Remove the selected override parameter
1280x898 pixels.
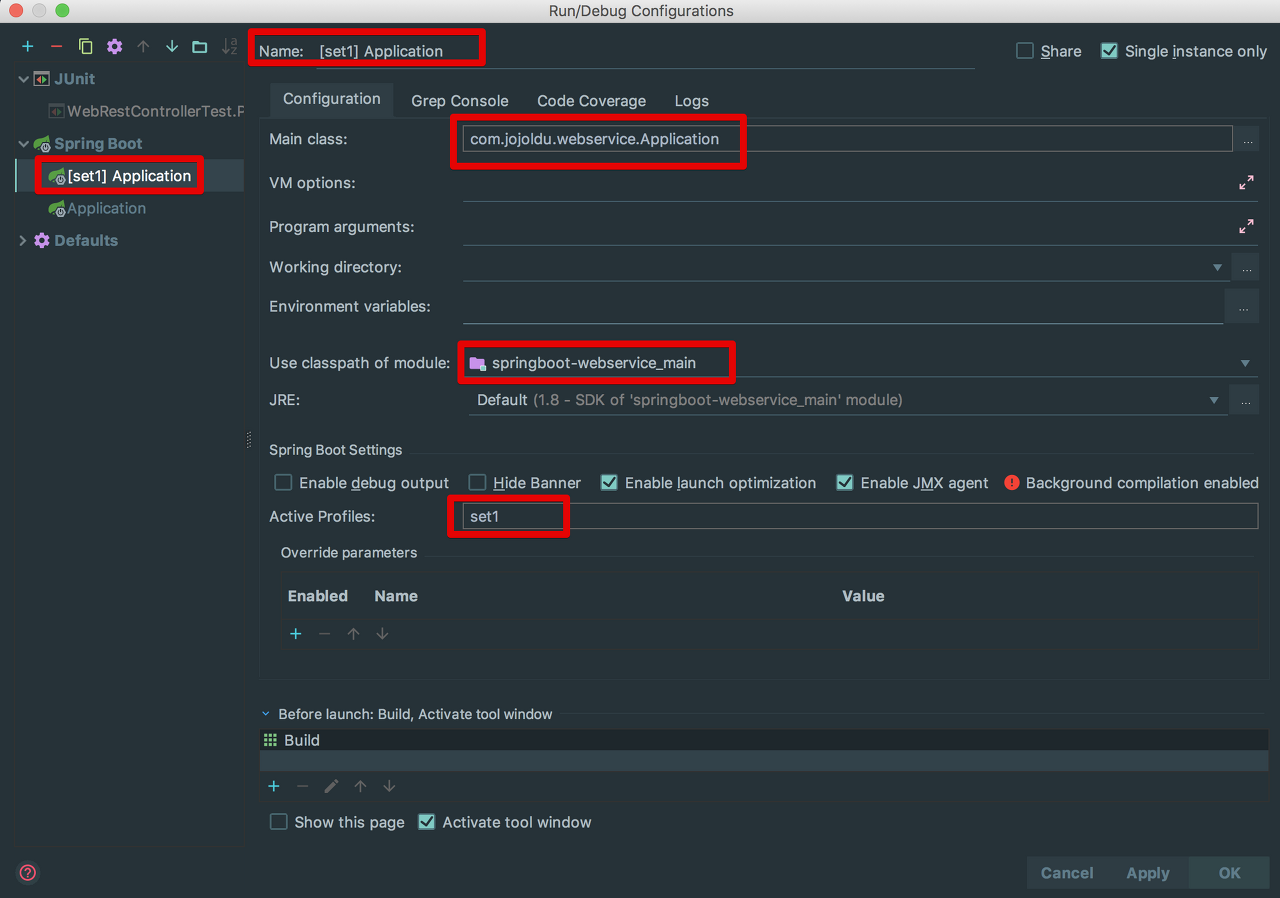pyautogui.click(x=324, y=634)
